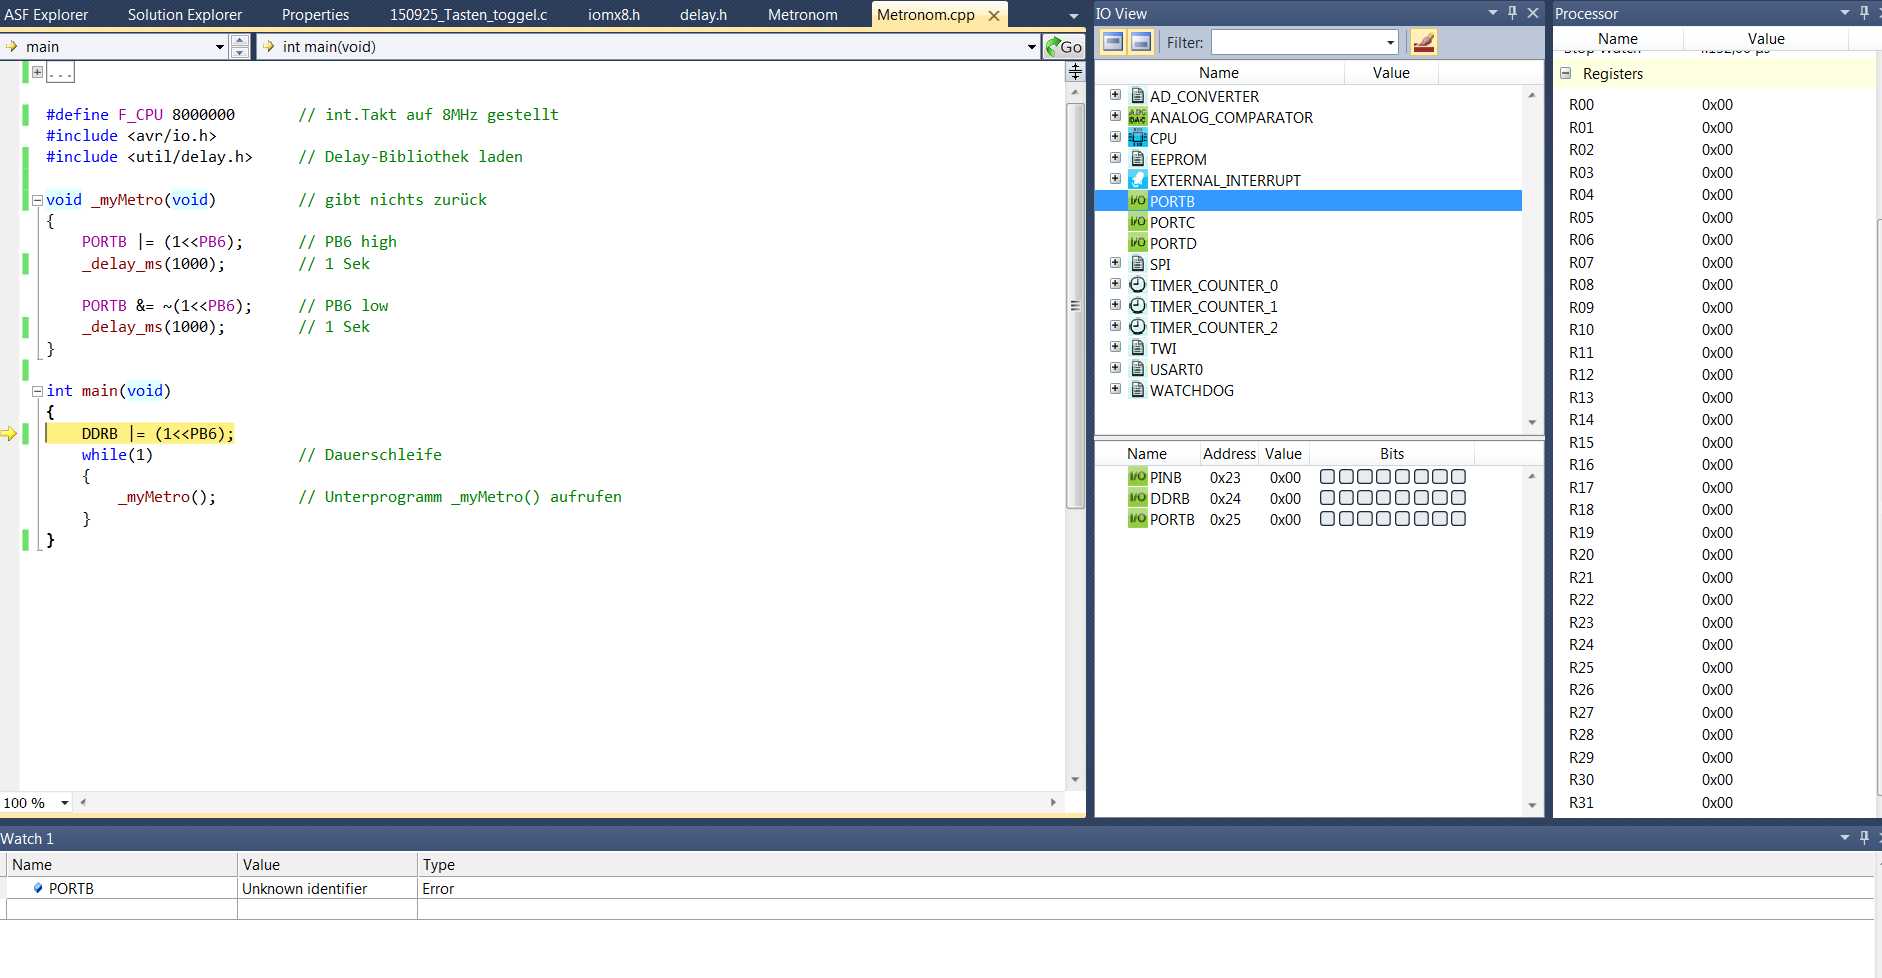The image size is (1882, 978).
Task: Open the iomx8.h tab
Action: pos(614,14)
